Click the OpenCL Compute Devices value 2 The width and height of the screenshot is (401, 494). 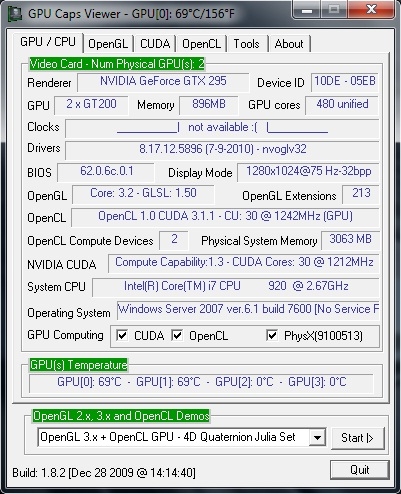(x=174, y=240)
